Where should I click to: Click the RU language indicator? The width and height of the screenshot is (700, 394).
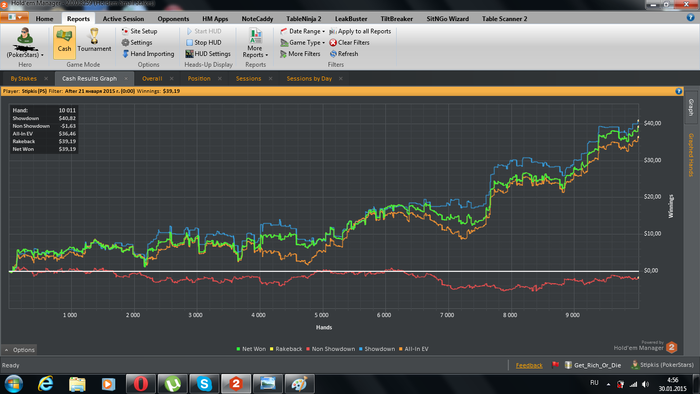click(x=594, y=383)
